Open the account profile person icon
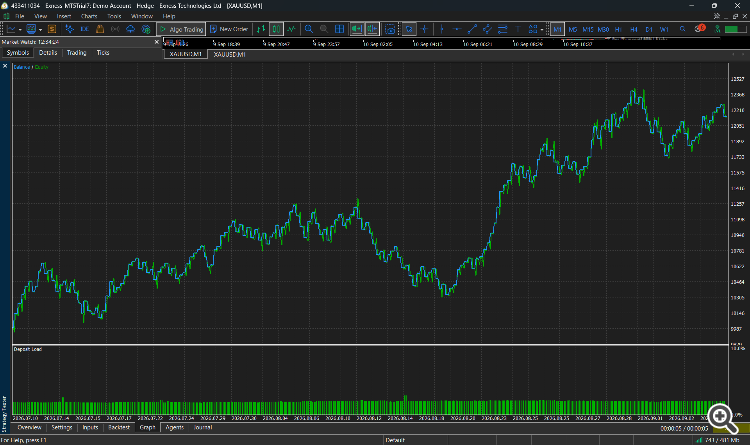The width and height of the screenshot is (750, 445). pos(717,29)
